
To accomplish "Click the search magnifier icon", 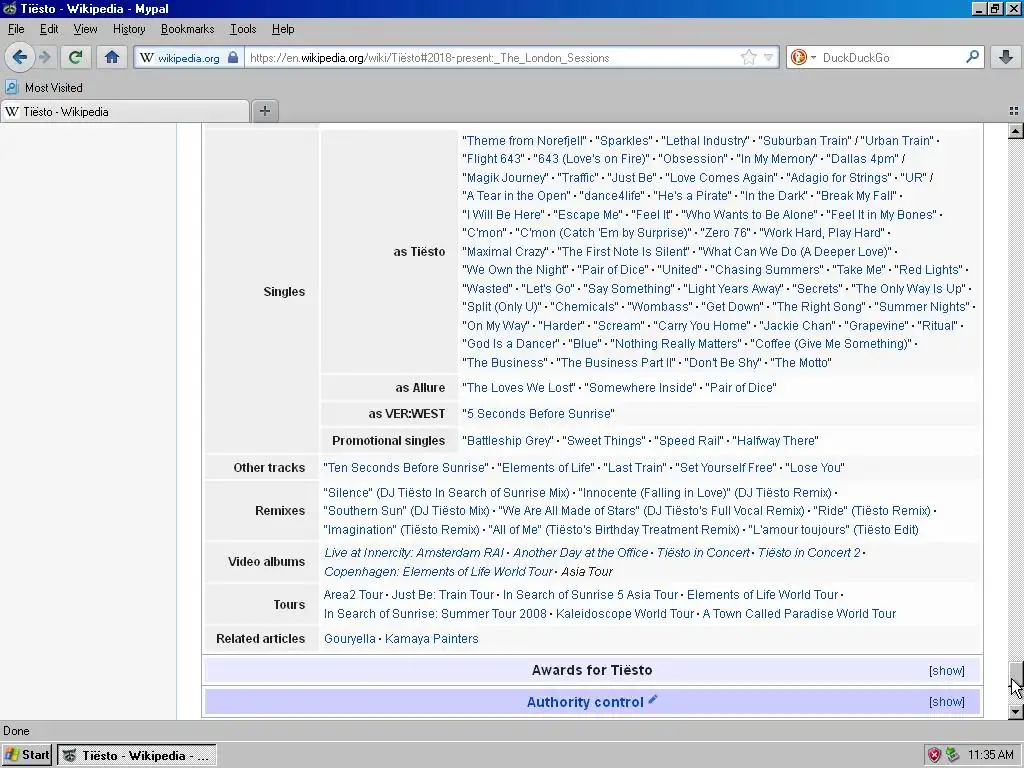I will [x=972, y=57].
